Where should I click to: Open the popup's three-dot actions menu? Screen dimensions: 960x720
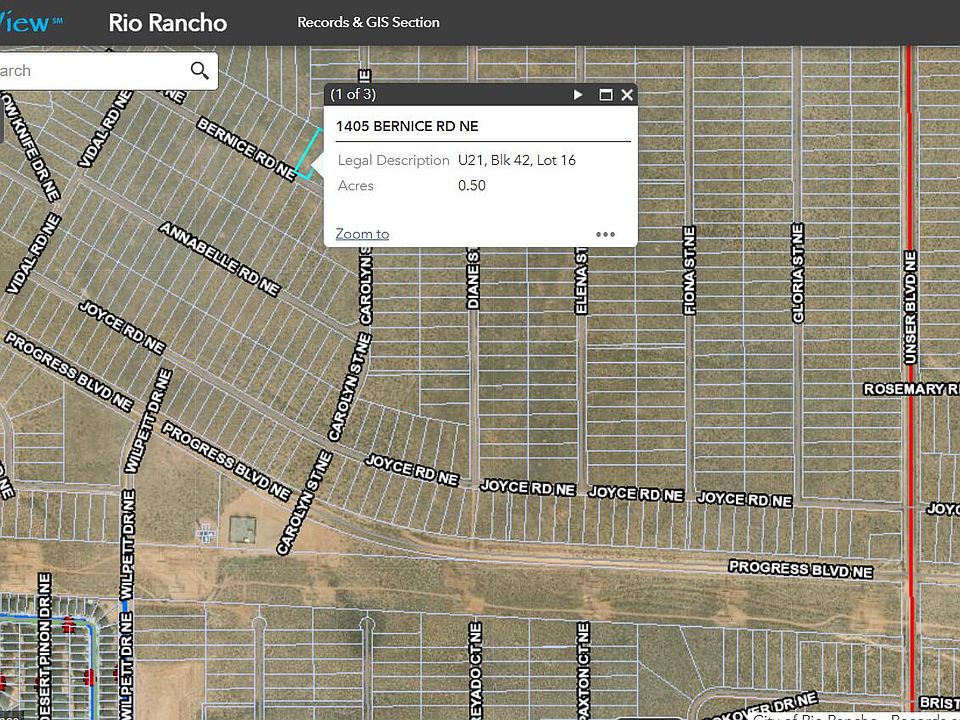tap(605, 234)
